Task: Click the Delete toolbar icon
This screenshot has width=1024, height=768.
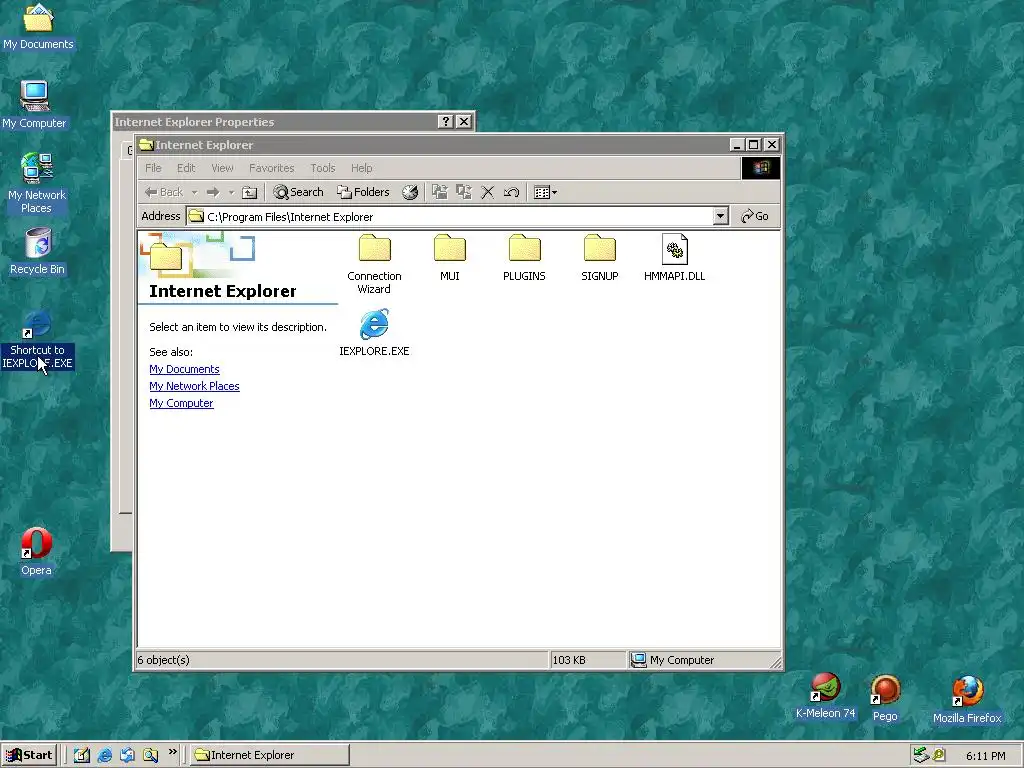Action: 487,192
